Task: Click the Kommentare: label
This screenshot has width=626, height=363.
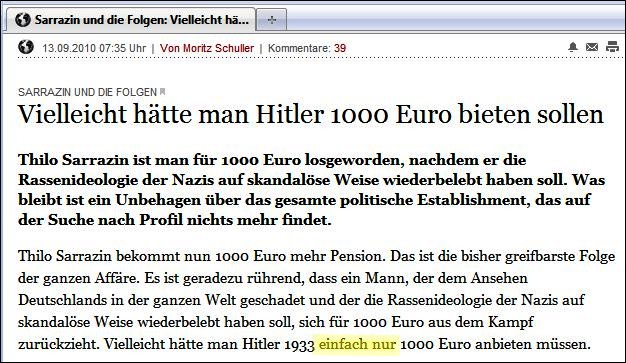Action: pos(299,48)
